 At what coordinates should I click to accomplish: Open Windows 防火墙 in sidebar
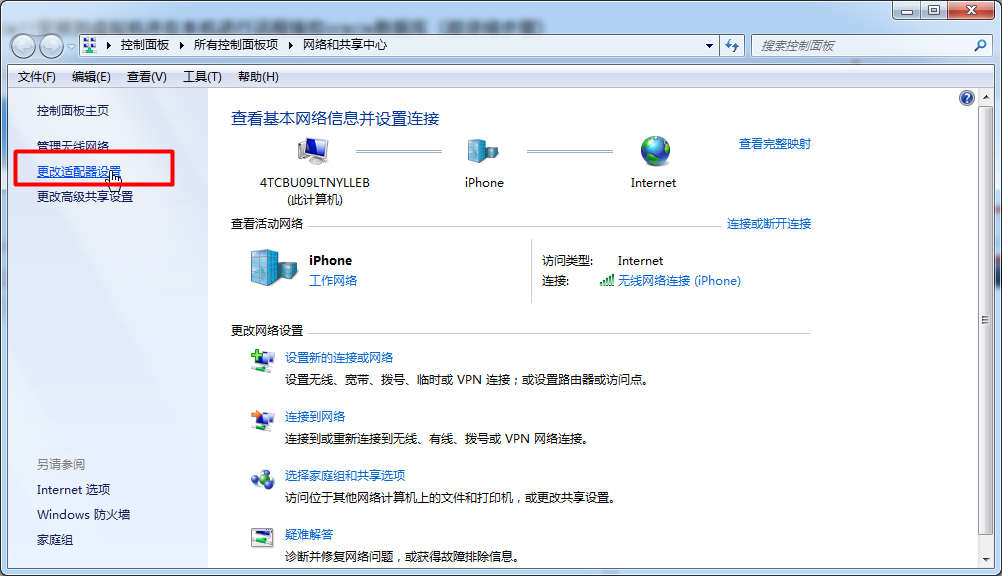pyautogui.click(x=84, y=515)
